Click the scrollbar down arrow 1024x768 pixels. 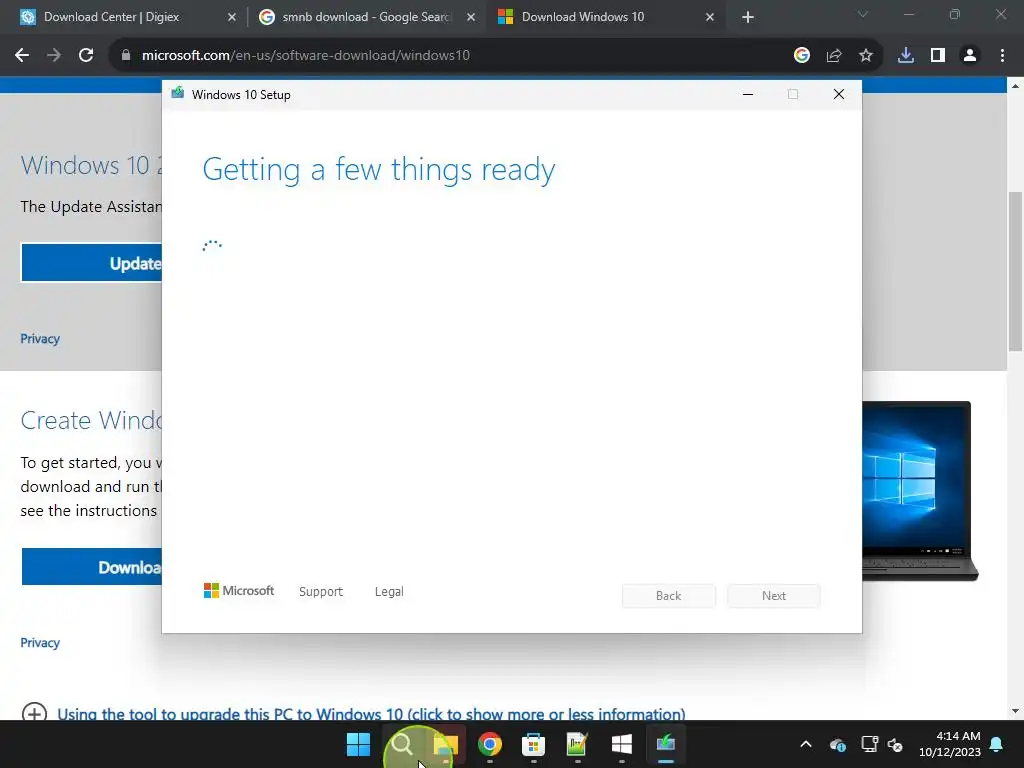point(1015,711)
